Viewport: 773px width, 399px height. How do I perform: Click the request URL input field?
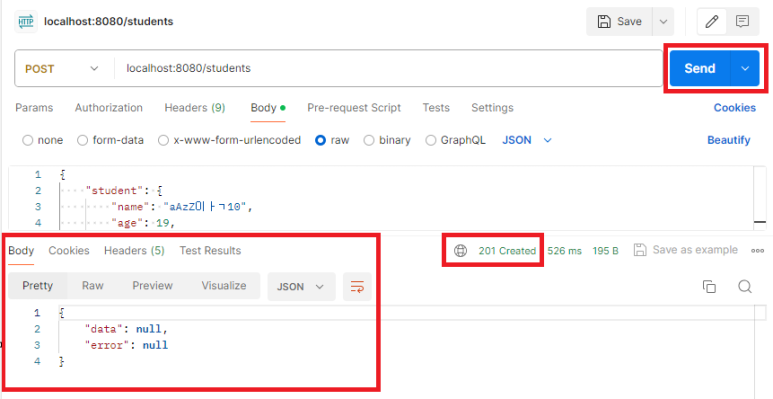[387, 69]
